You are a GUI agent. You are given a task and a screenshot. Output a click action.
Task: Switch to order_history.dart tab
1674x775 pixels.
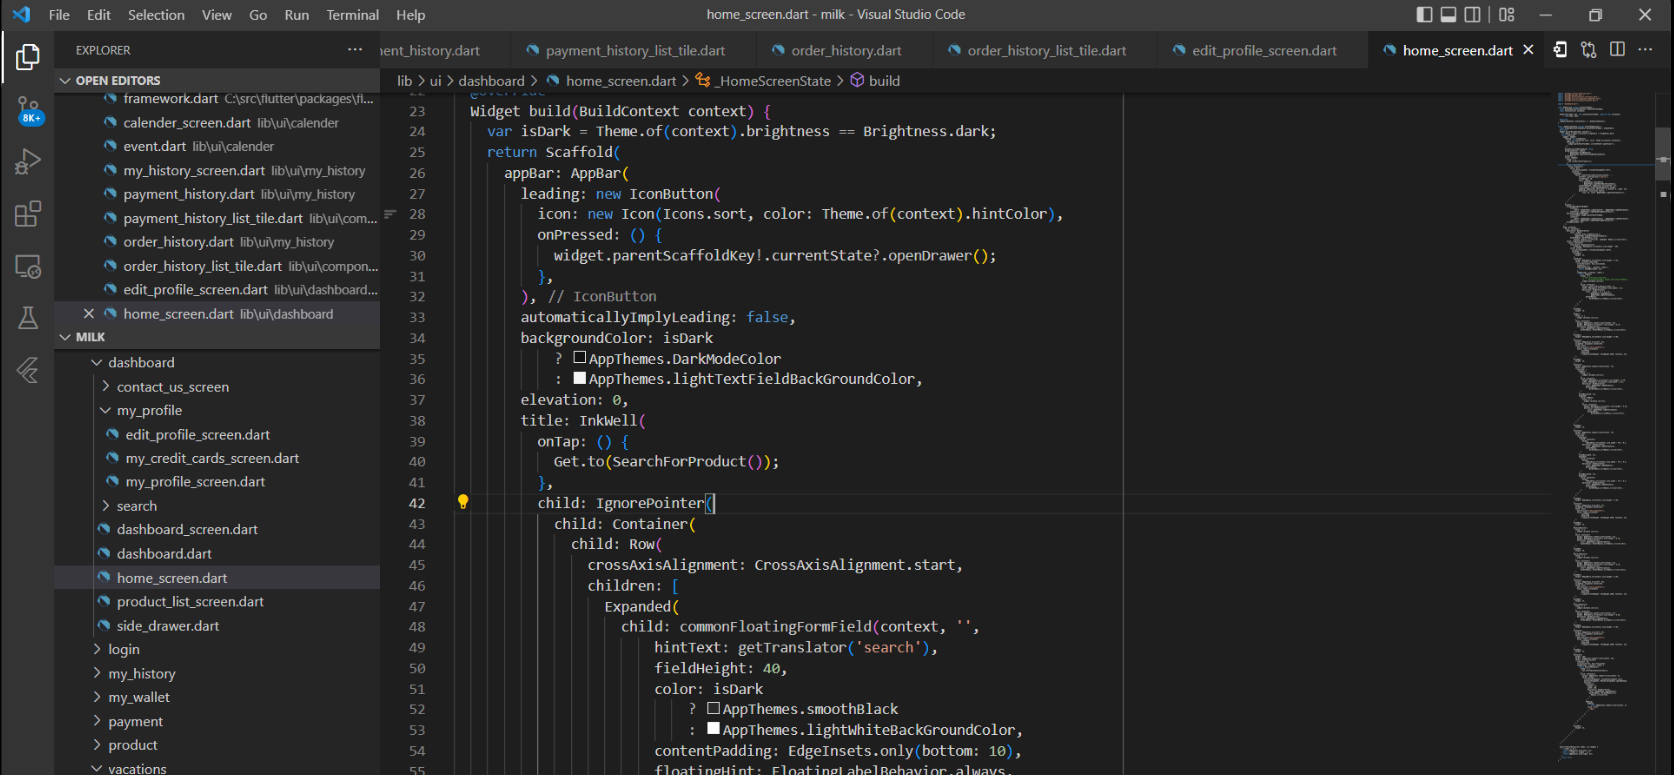[846, 50]
